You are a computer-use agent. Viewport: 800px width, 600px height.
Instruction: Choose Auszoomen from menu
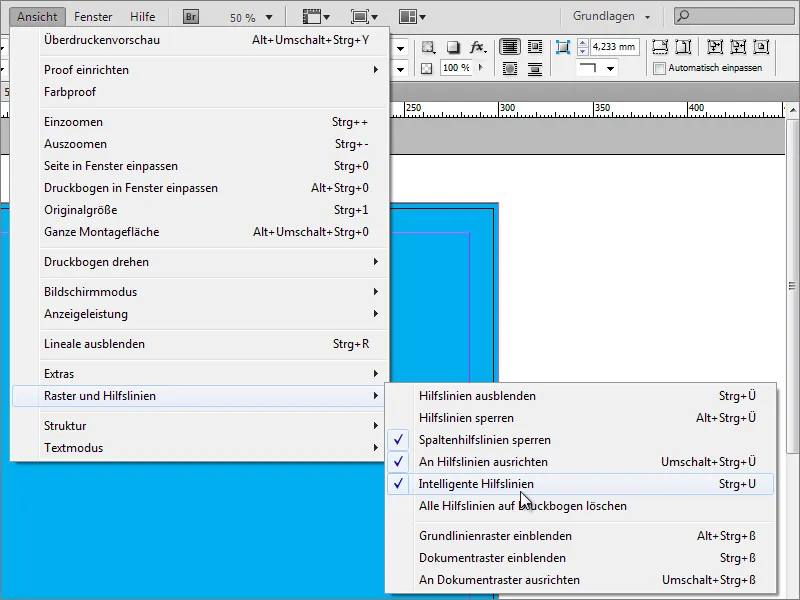pos(199,144)
